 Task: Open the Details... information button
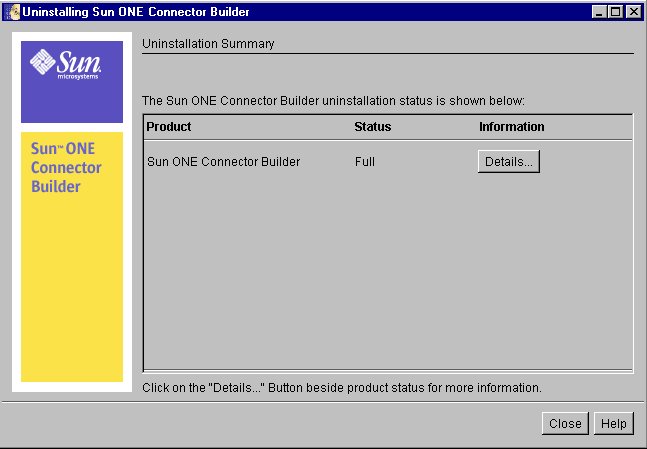coord(509,161)
